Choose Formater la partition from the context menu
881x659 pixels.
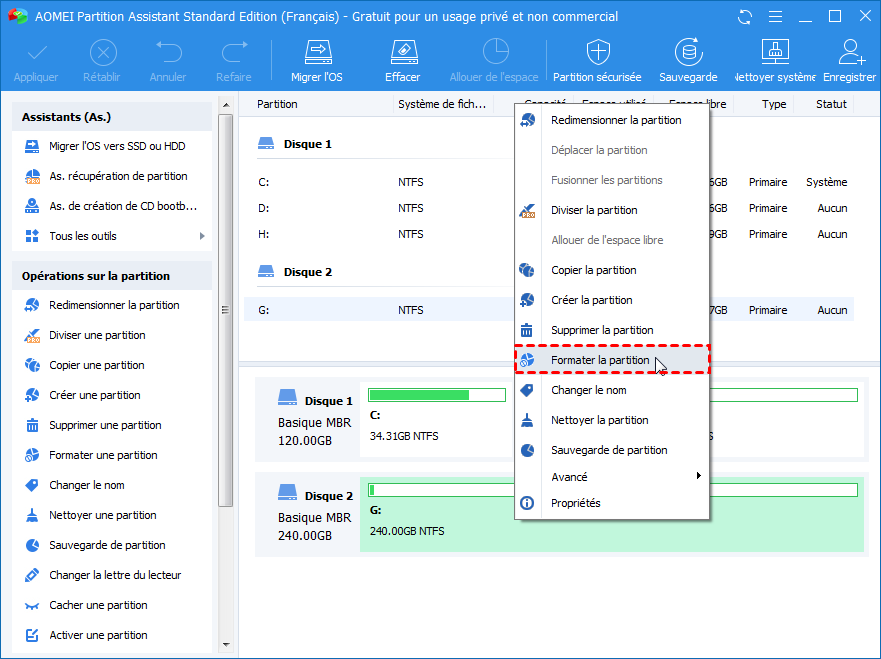pyautogui.click(x=612, y=360)
